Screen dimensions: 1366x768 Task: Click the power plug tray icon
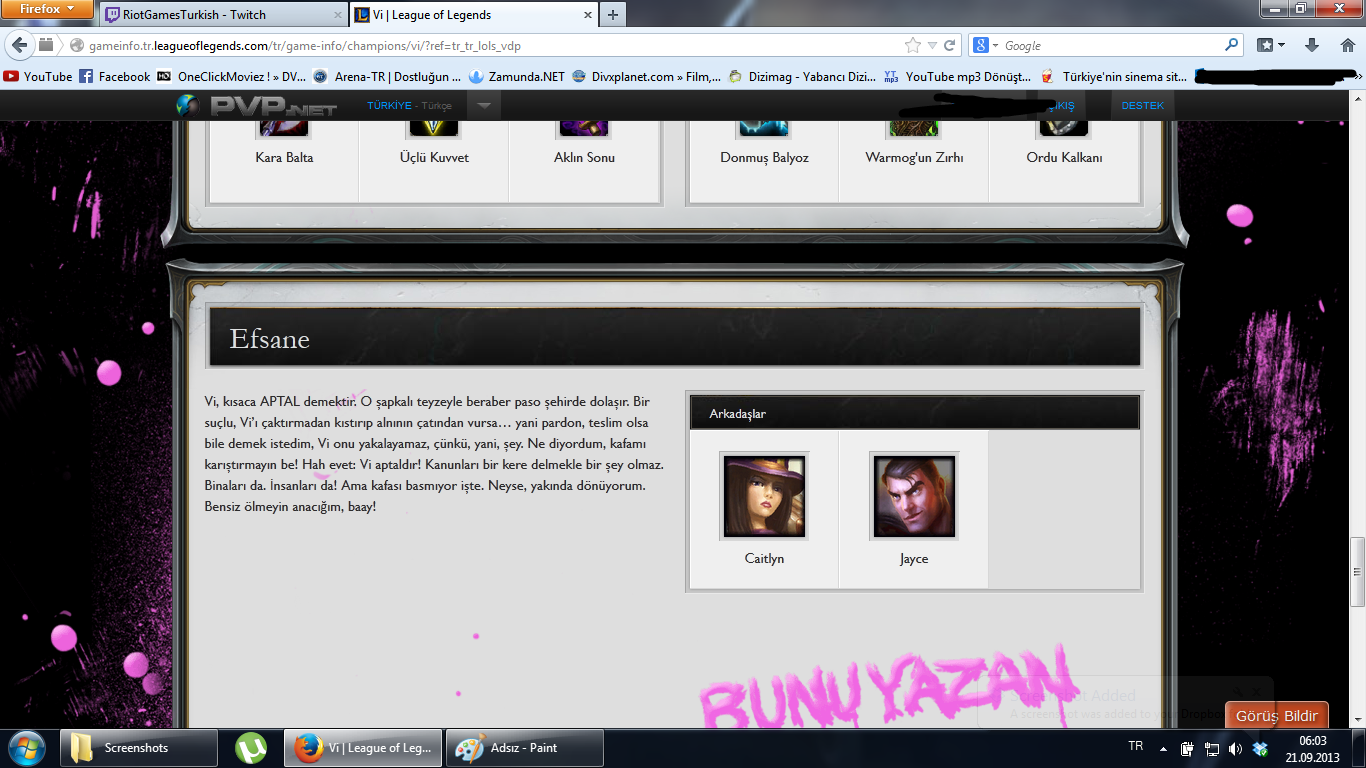coord(1187,748)
